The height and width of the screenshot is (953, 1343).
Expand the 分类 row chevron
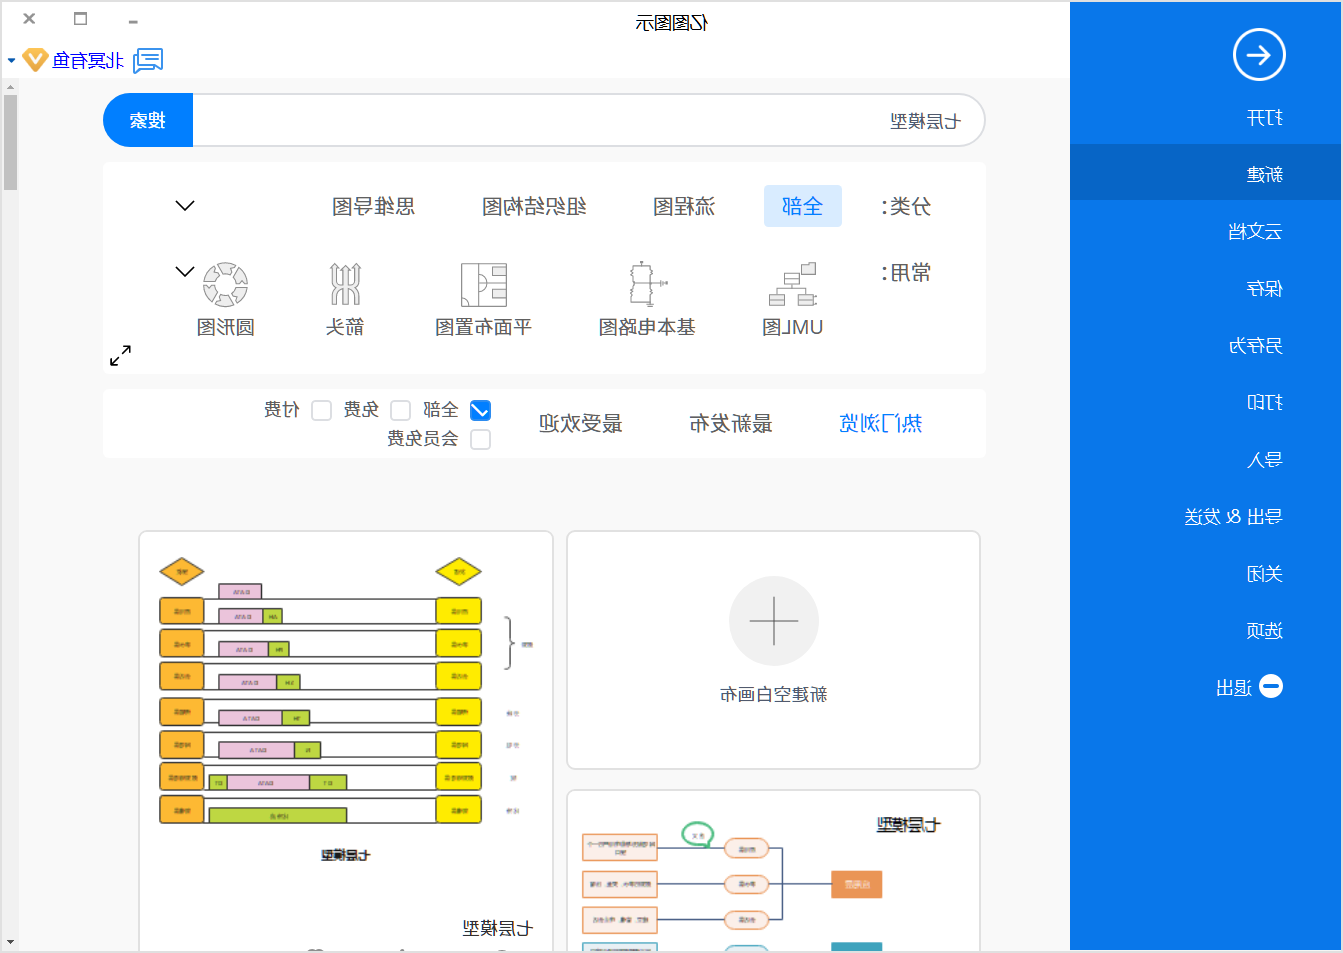coord(185,206)
